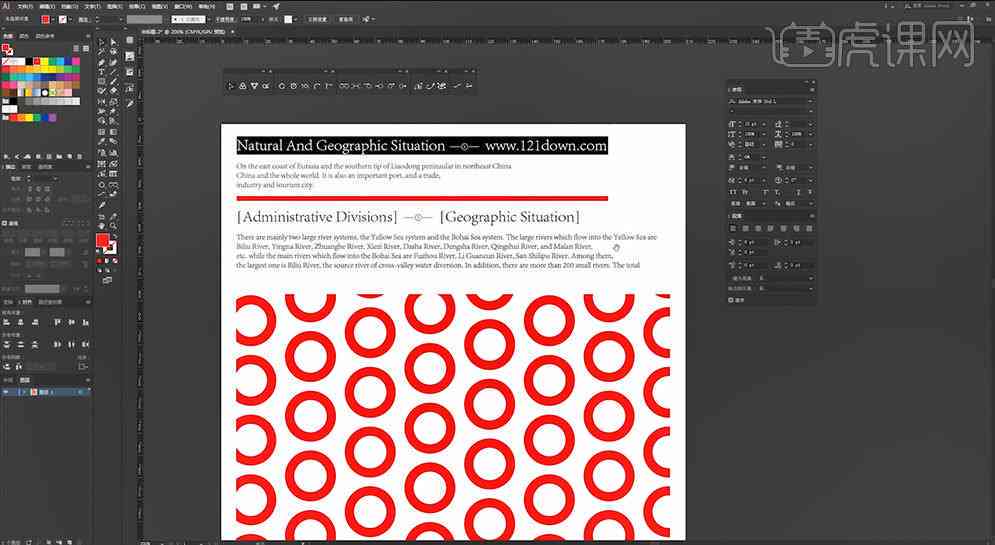Click delete swatch trash icon
The width and height of the screenshot is (995, 545).
click(79, 156)
